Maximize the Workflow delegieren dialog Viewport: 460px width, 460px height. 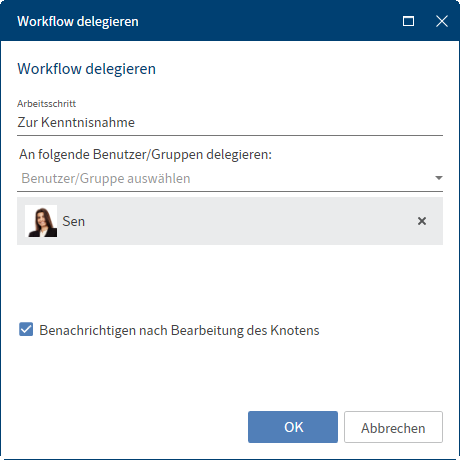click(408, 21)
